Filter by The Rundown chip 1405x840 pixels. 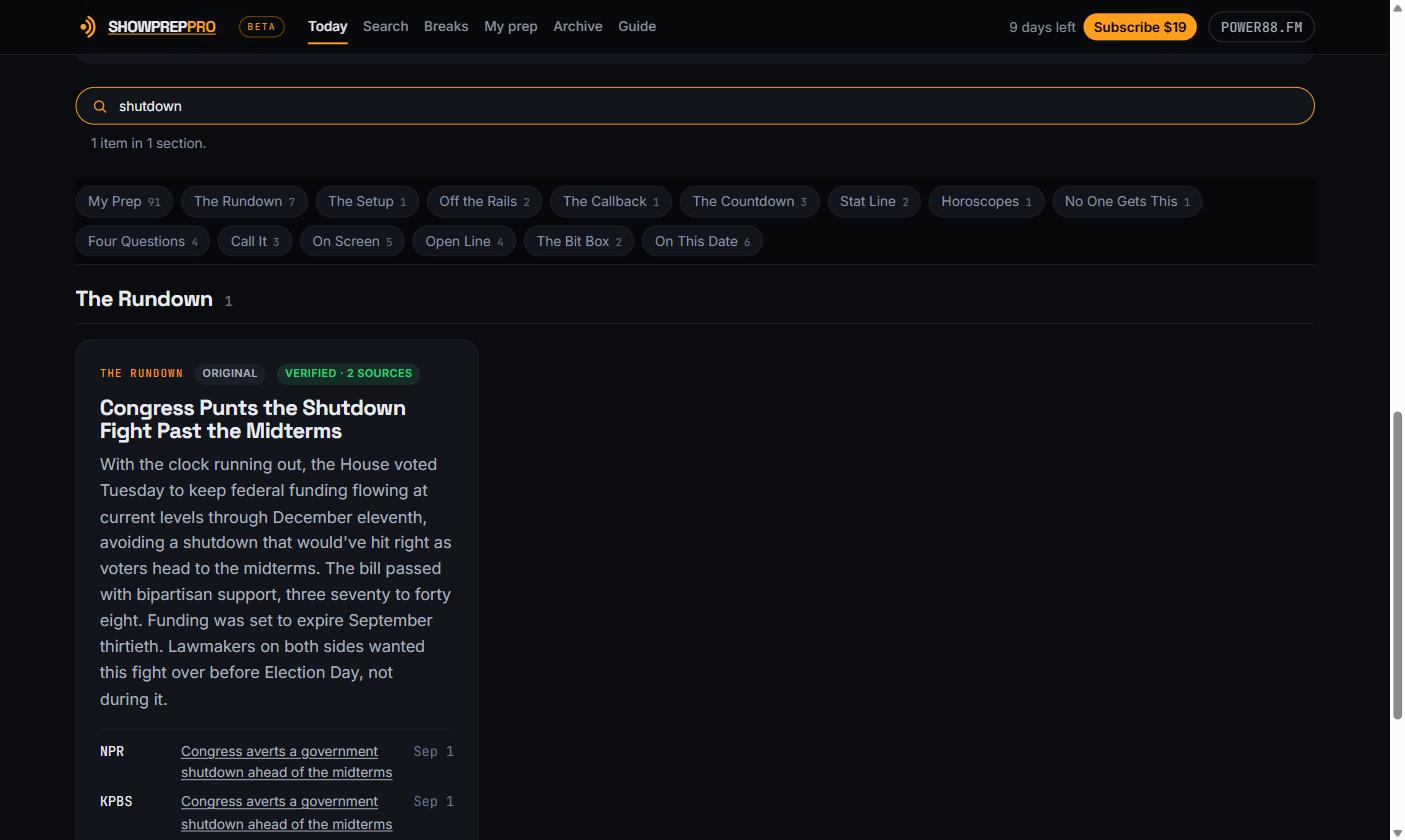tap(244, 201)
